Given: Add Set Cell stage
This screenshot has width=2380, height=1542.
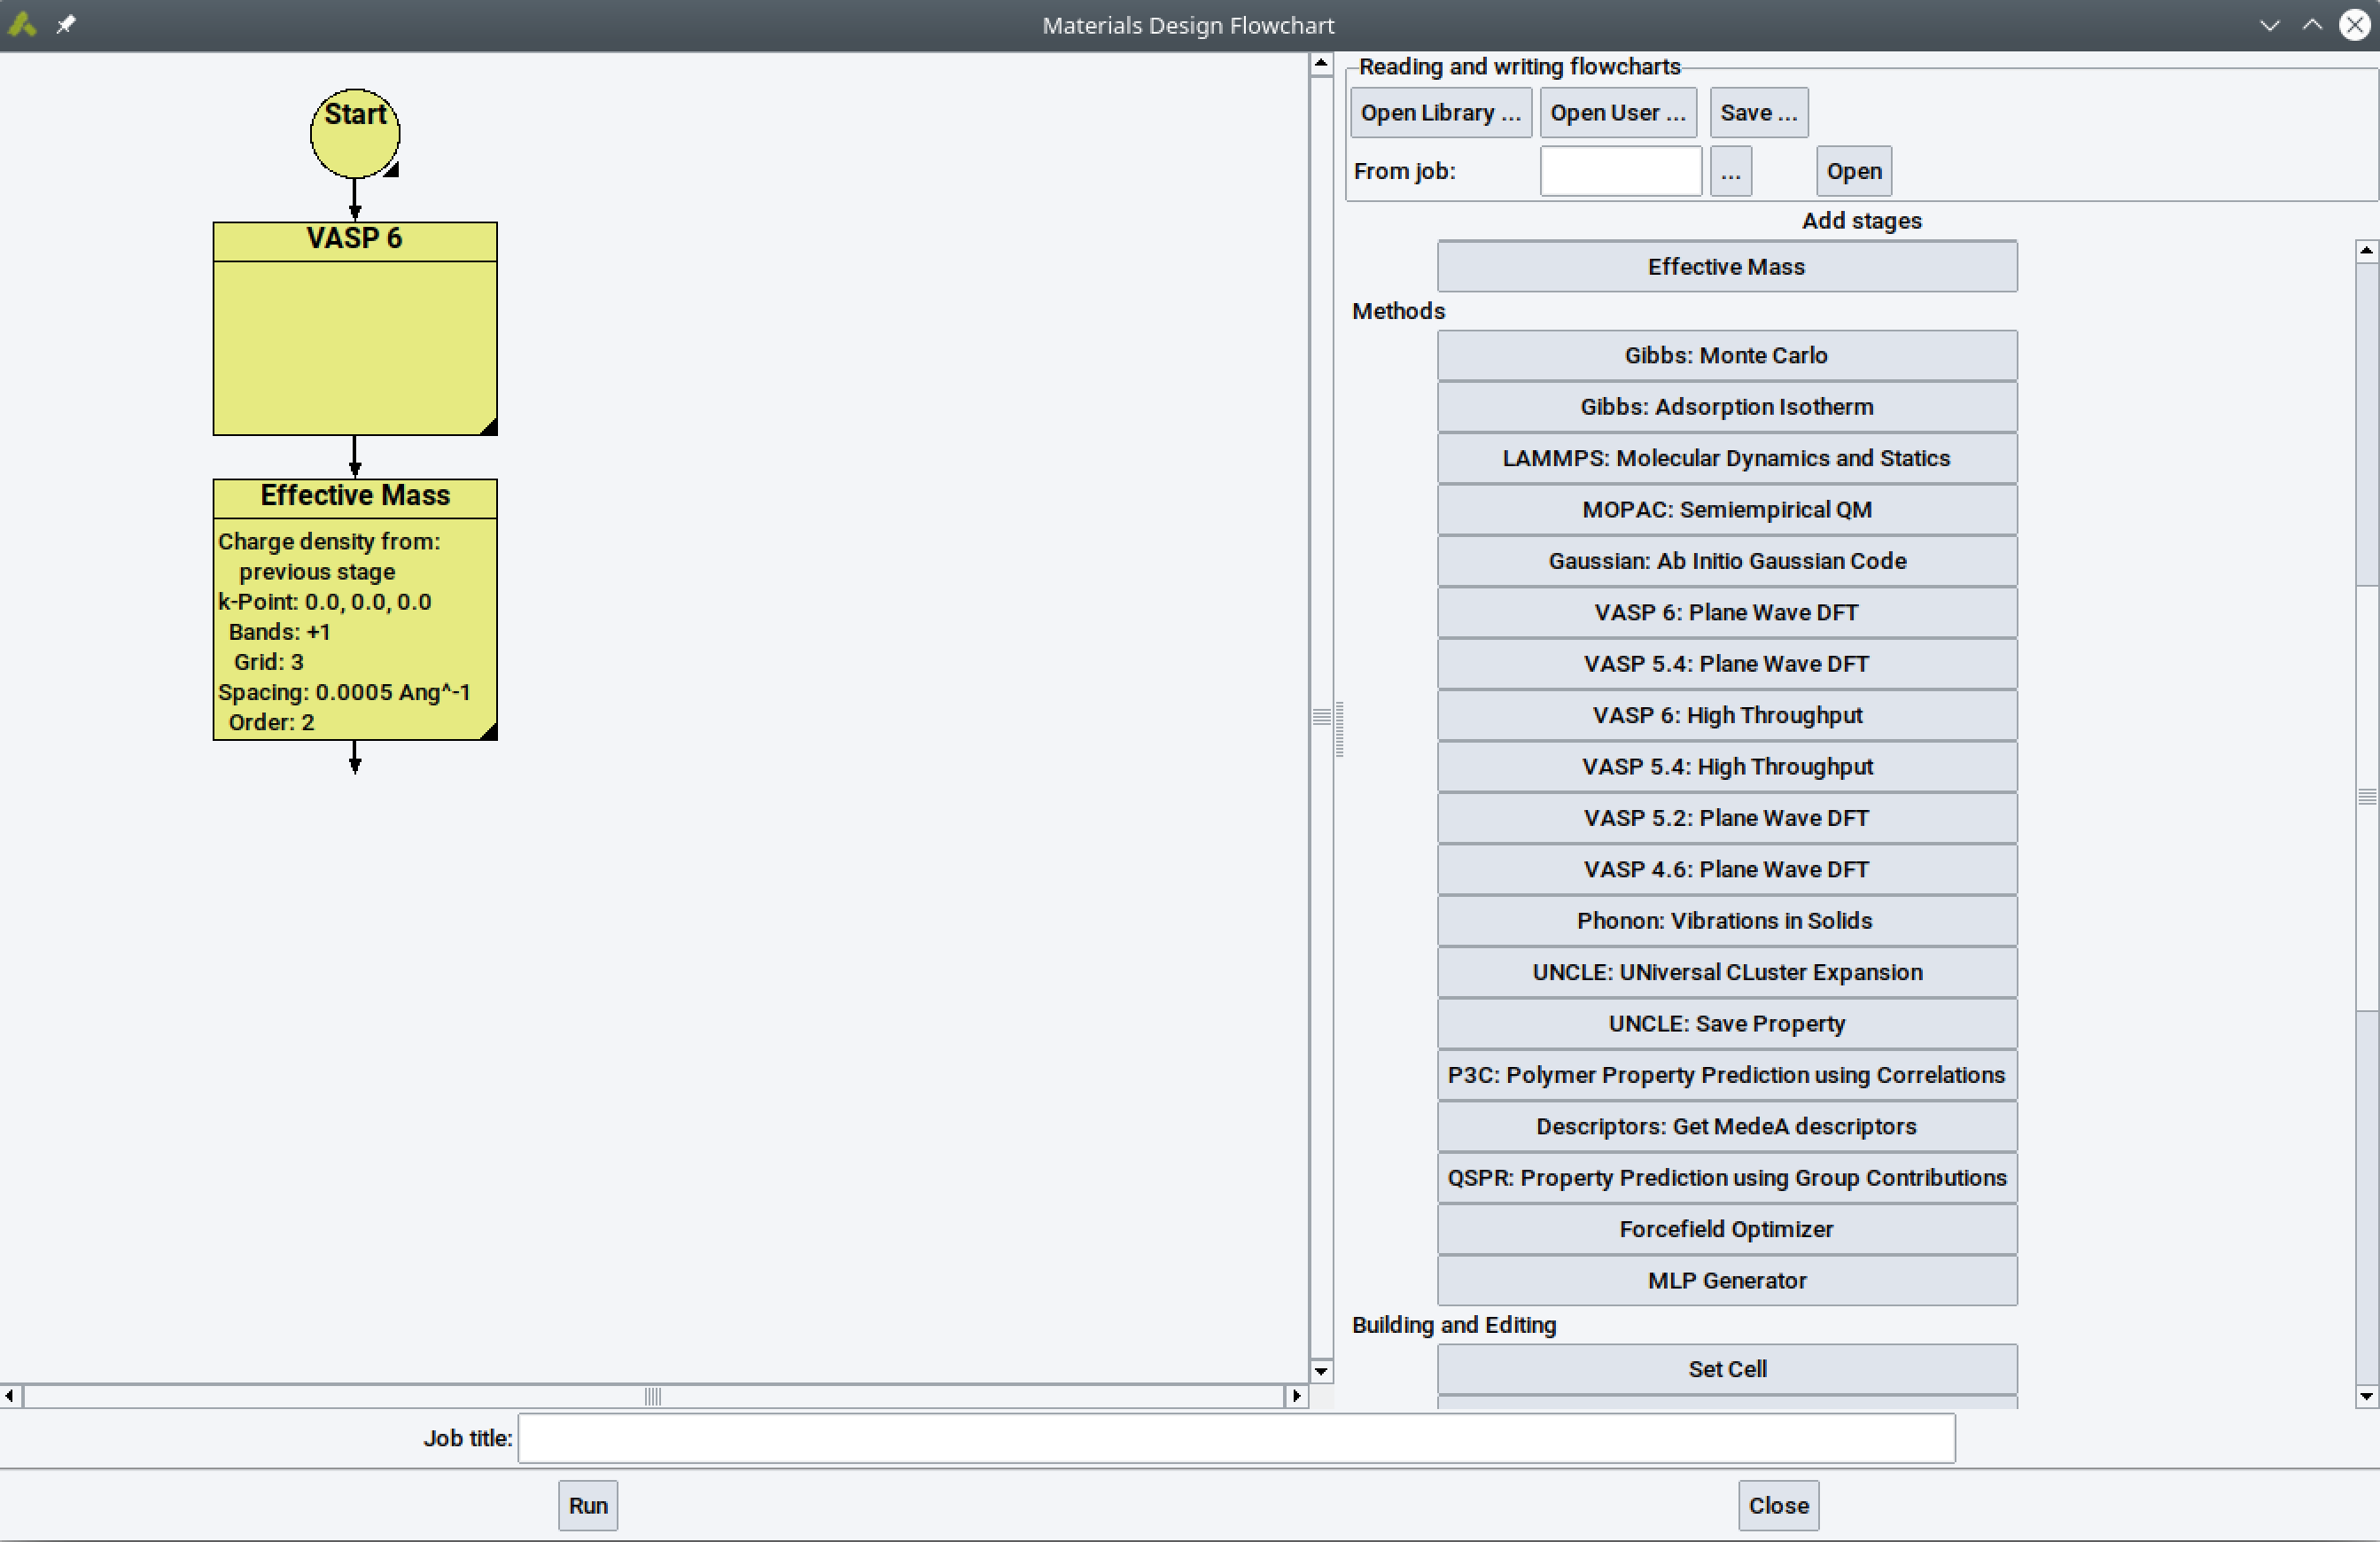Looking at the screenshot, I should click(1726, 1369).
